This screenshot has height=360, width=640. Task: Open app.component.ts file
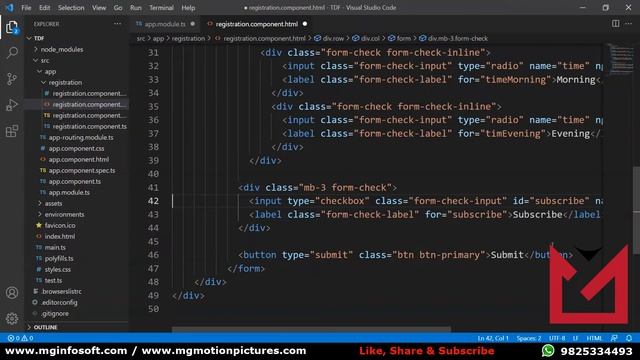(75, 182)
